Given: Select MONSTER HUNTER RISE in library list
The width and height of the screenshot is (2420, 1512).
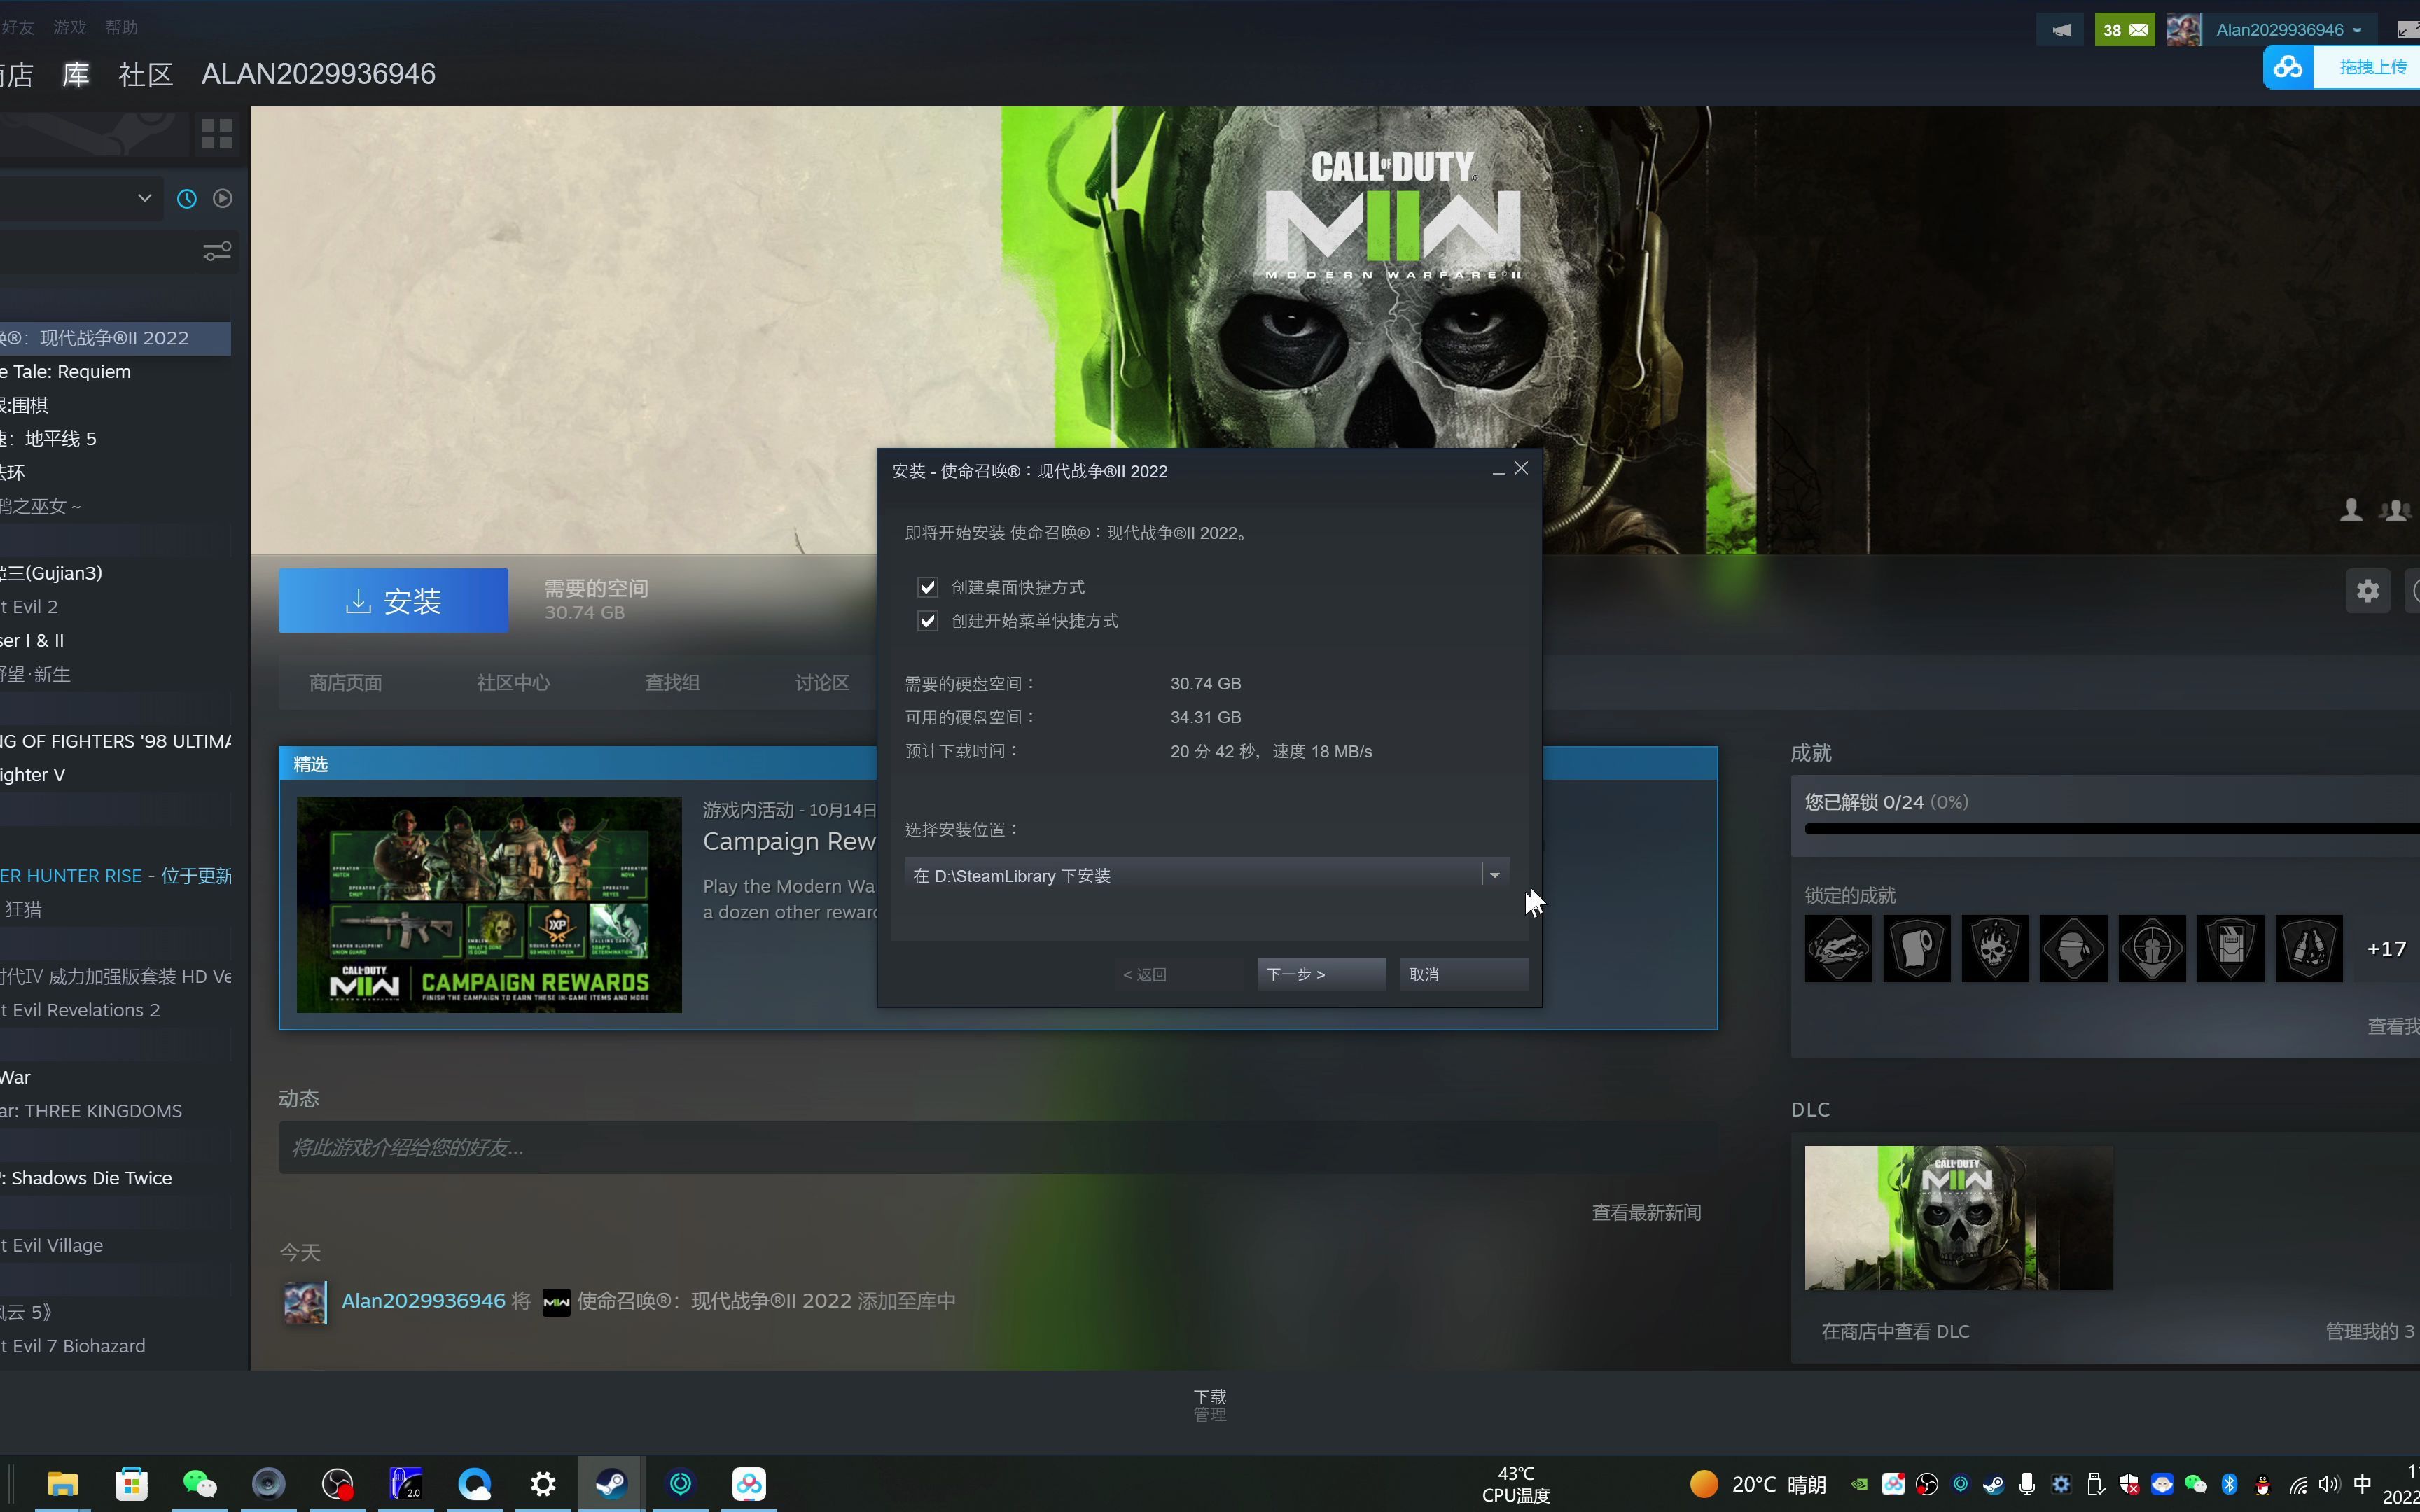Looking at the screenshot, I should (116, 875).
